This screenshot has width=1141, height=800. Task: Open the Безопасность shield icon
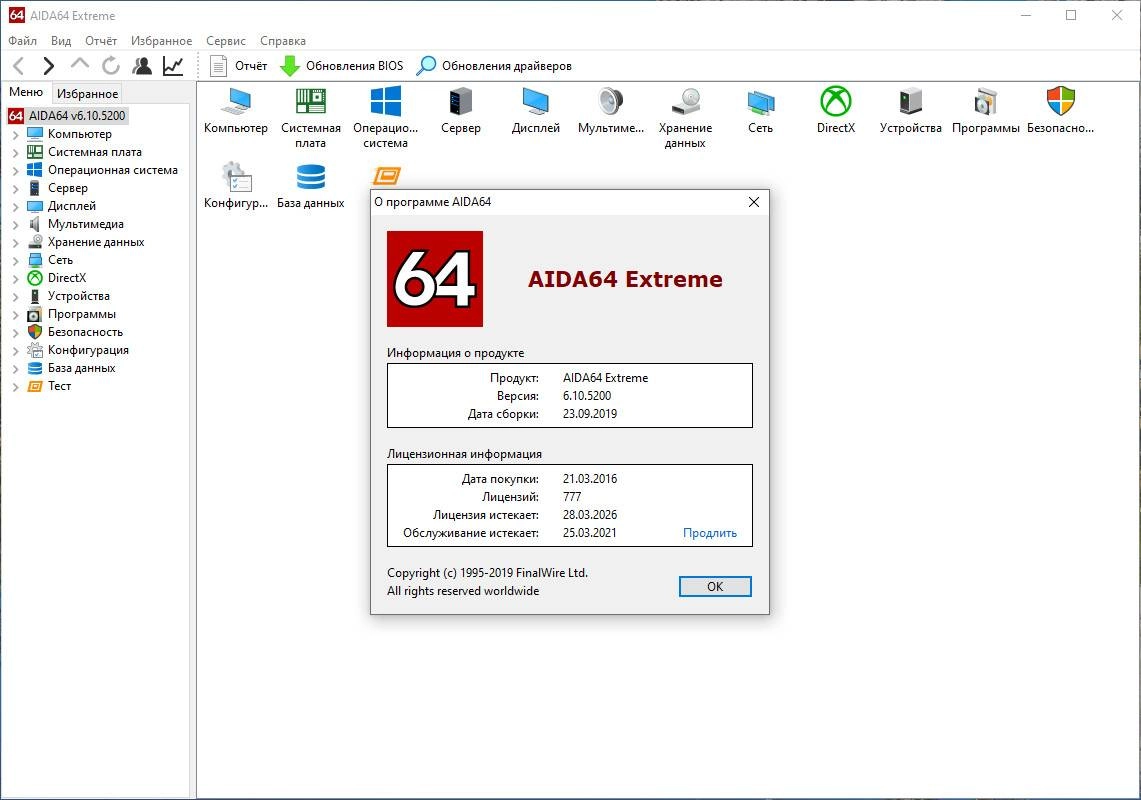click(x=1060, y=111)
